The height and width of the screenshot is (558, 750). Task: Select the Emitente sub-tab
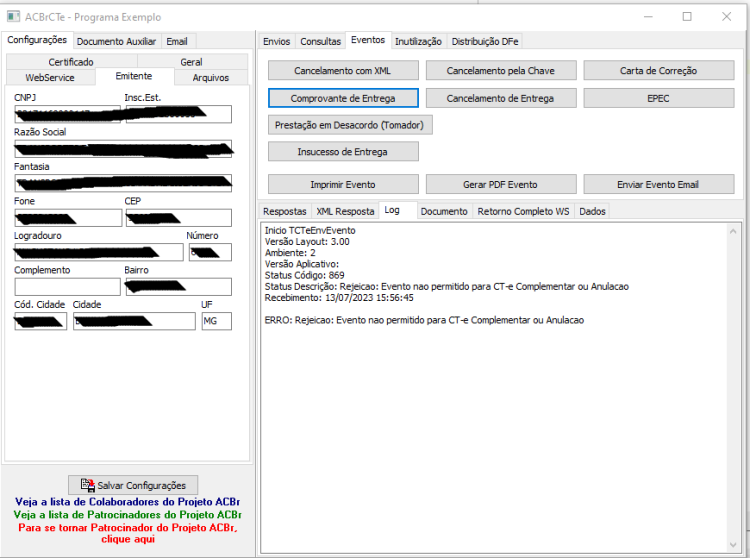coord(134,76)
